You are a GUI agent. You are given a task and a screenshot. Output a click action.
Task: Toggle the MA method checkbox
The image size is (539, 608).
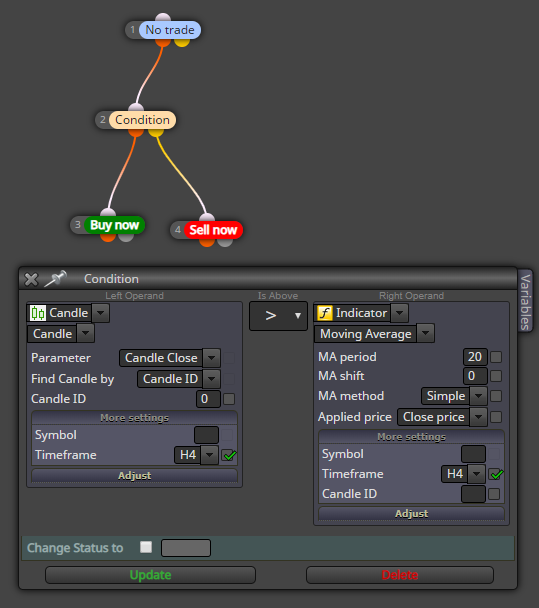pyautogui.click(x=496, y=396)
